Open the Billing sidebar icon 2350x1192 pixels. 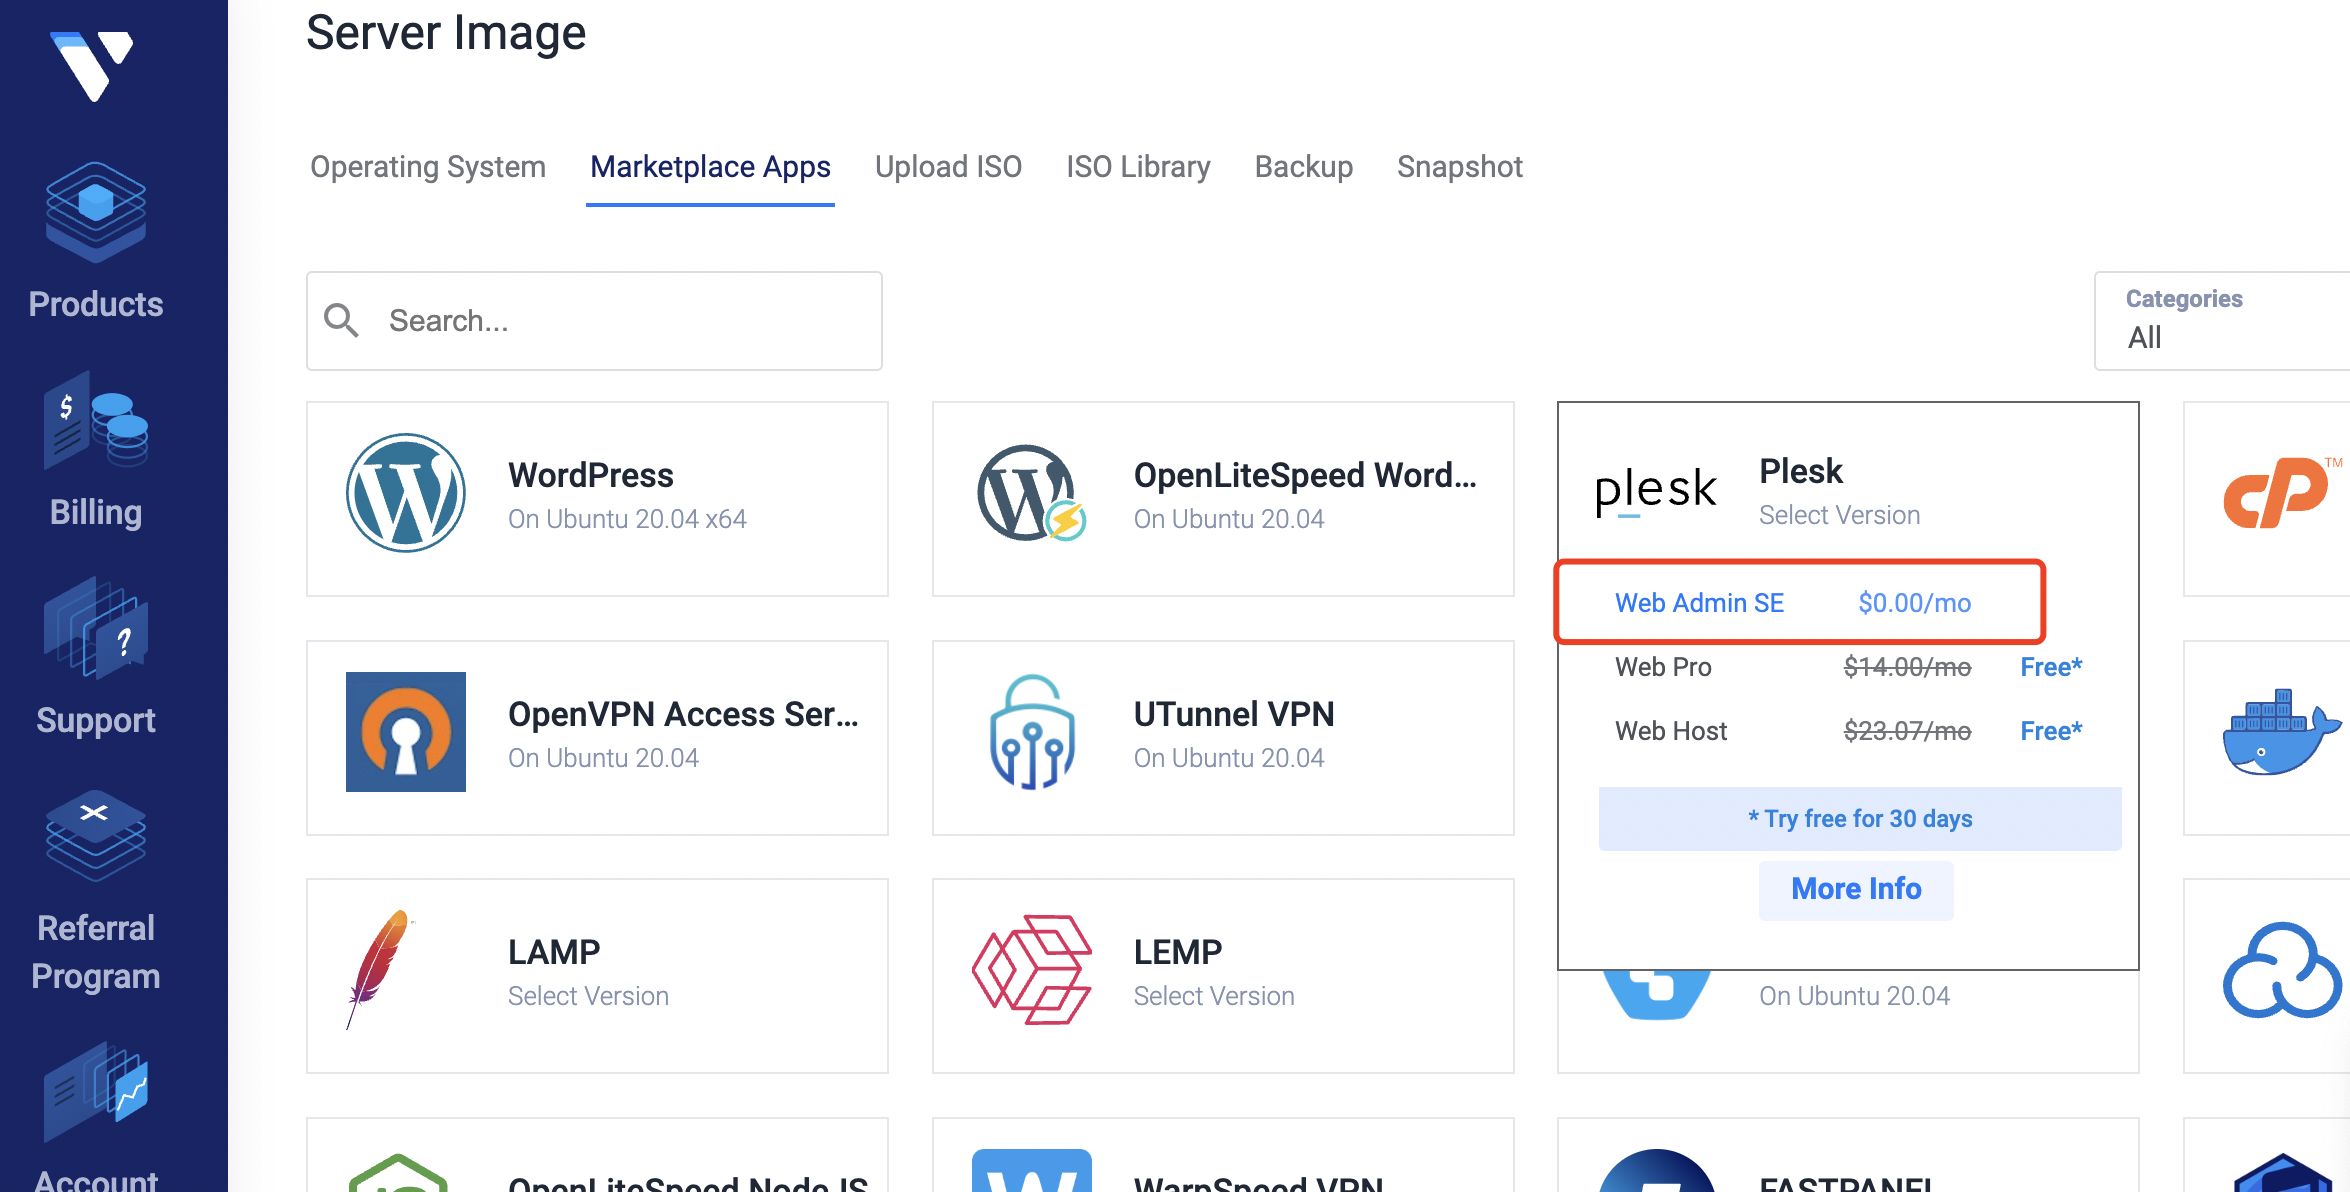(96, 420)
